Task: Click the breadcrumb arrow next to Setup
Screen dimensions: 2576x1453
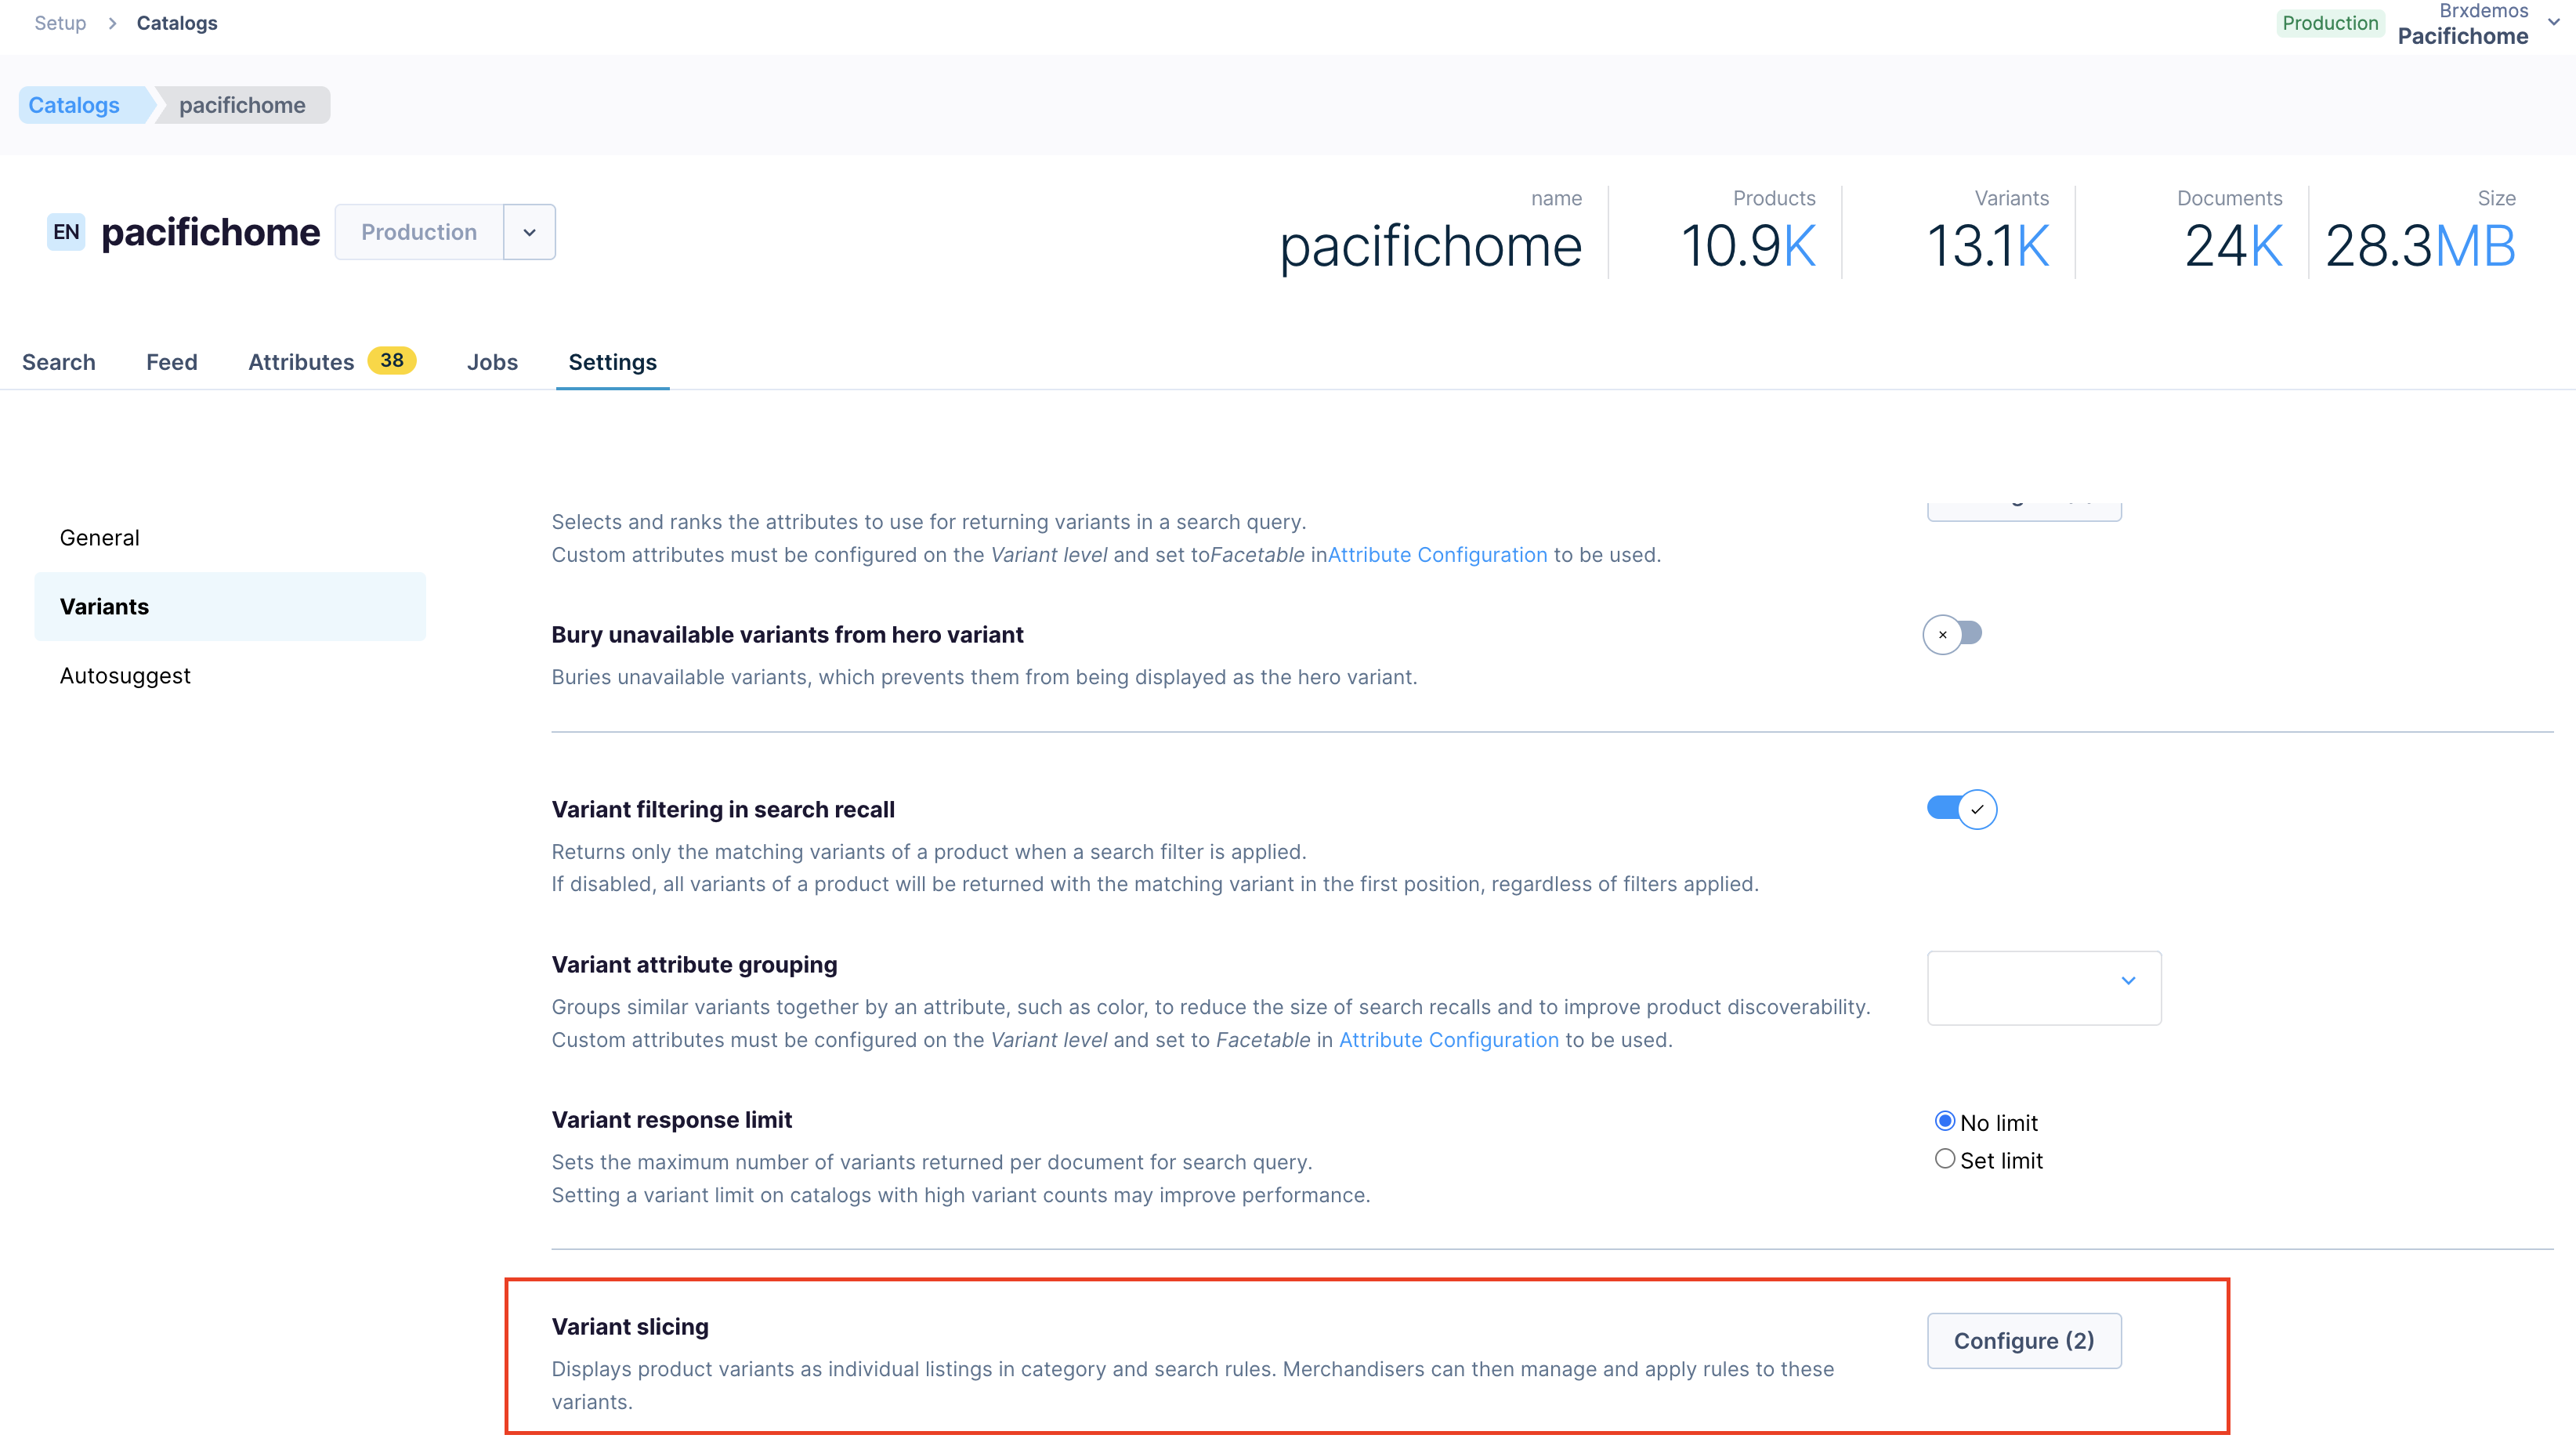Action: pyautogui.click(x=112, y=23)
